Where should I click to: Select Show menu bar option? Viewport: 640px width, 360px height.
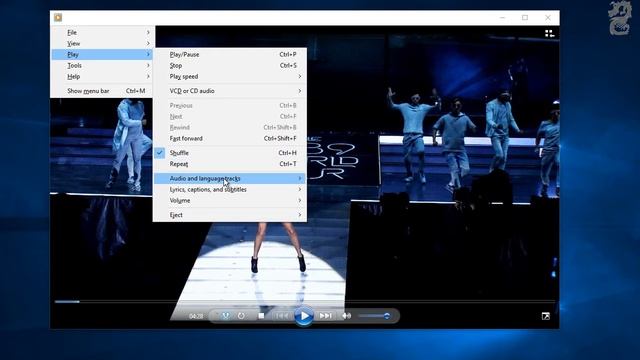click(102, 91)
